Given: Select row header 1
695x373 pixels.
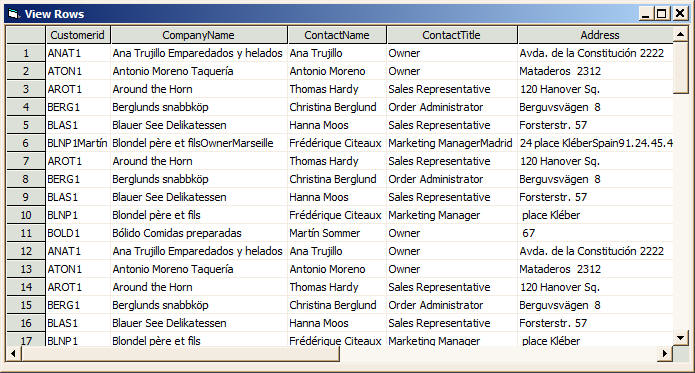Looking at the screenshot, I should (26, 53).
